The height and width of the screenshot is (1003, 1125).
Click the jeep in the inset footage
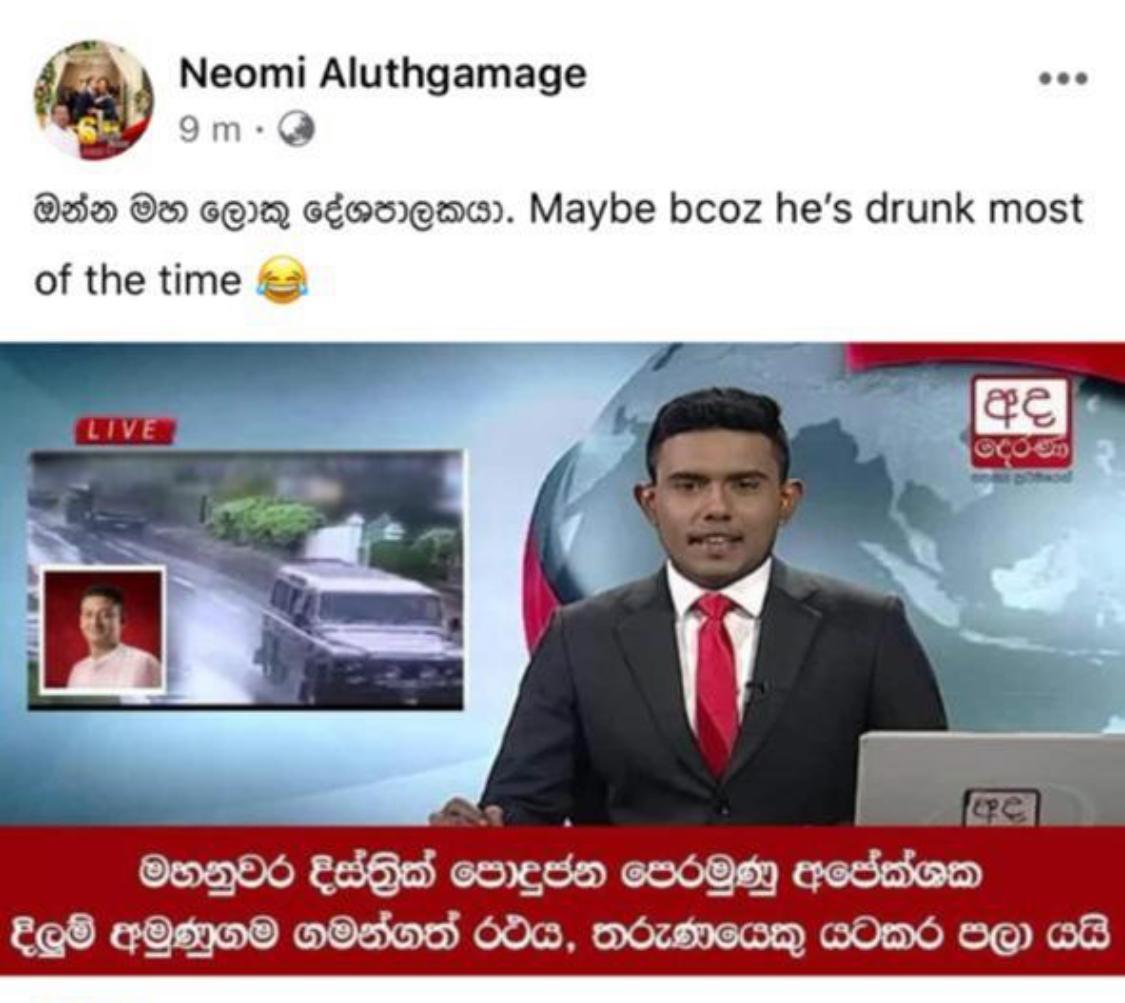pyautogui.click(x=359, y=631)
